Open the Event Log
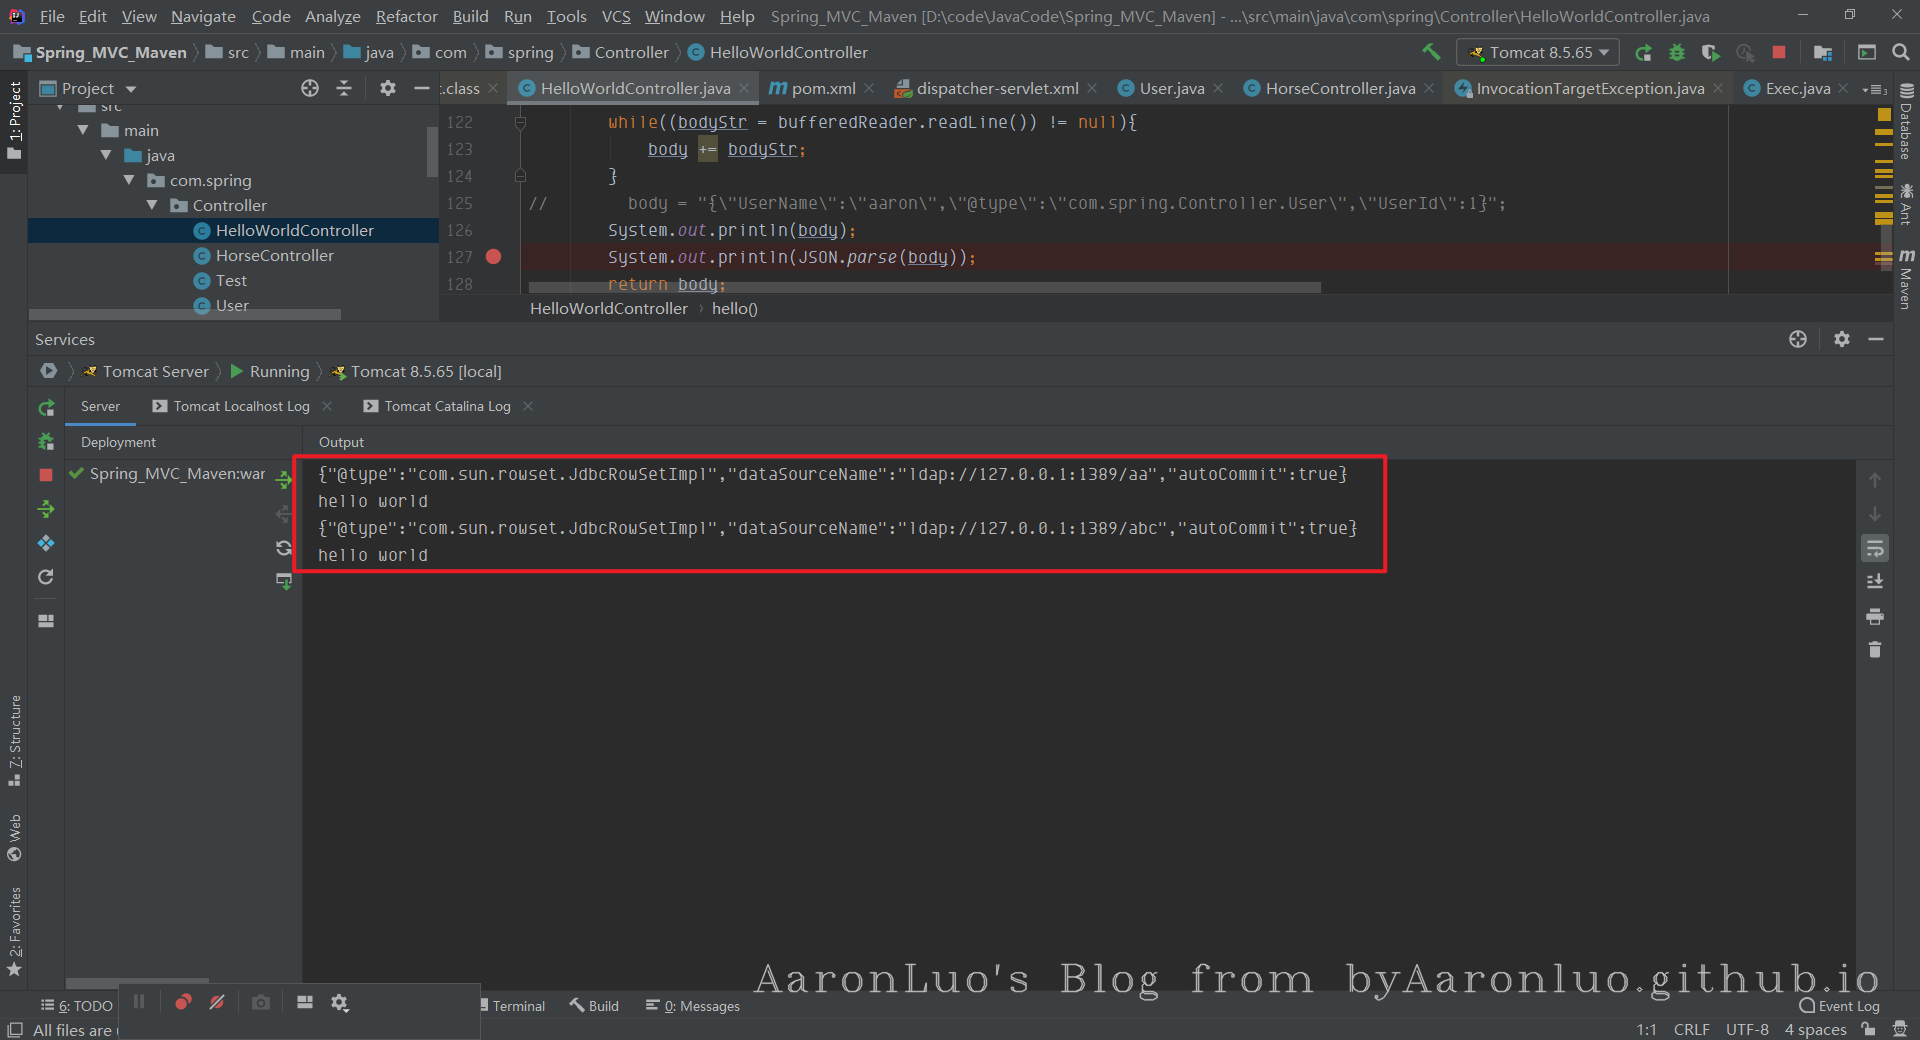The height and width of the screenshot is (1040, 1920). (x=1839, y=1006)
